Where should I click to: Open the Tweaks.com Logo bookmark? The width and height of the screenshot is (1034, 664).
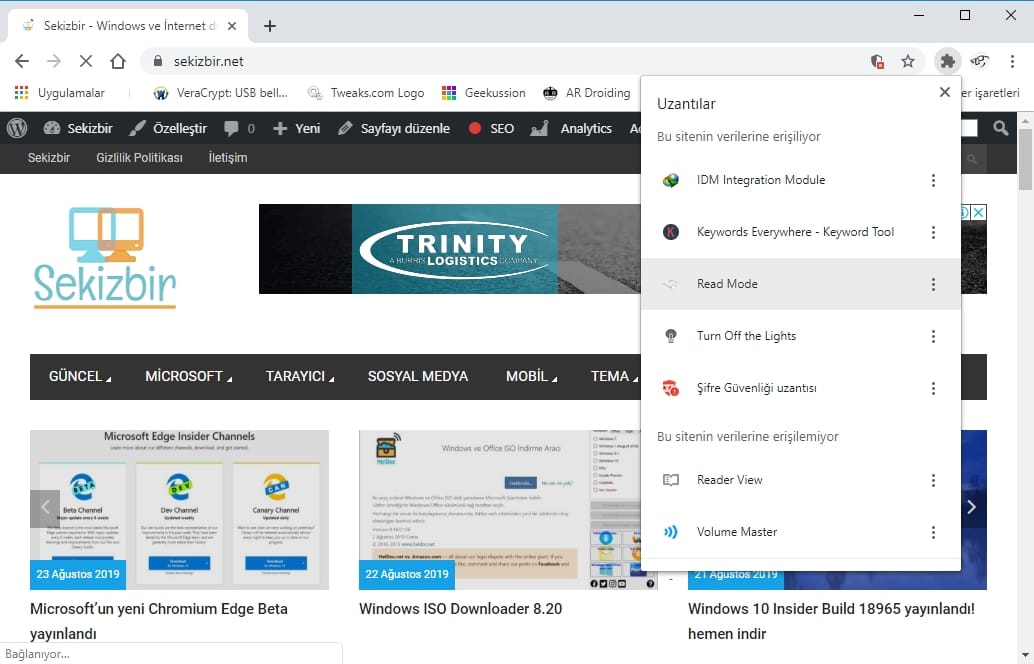367,93
